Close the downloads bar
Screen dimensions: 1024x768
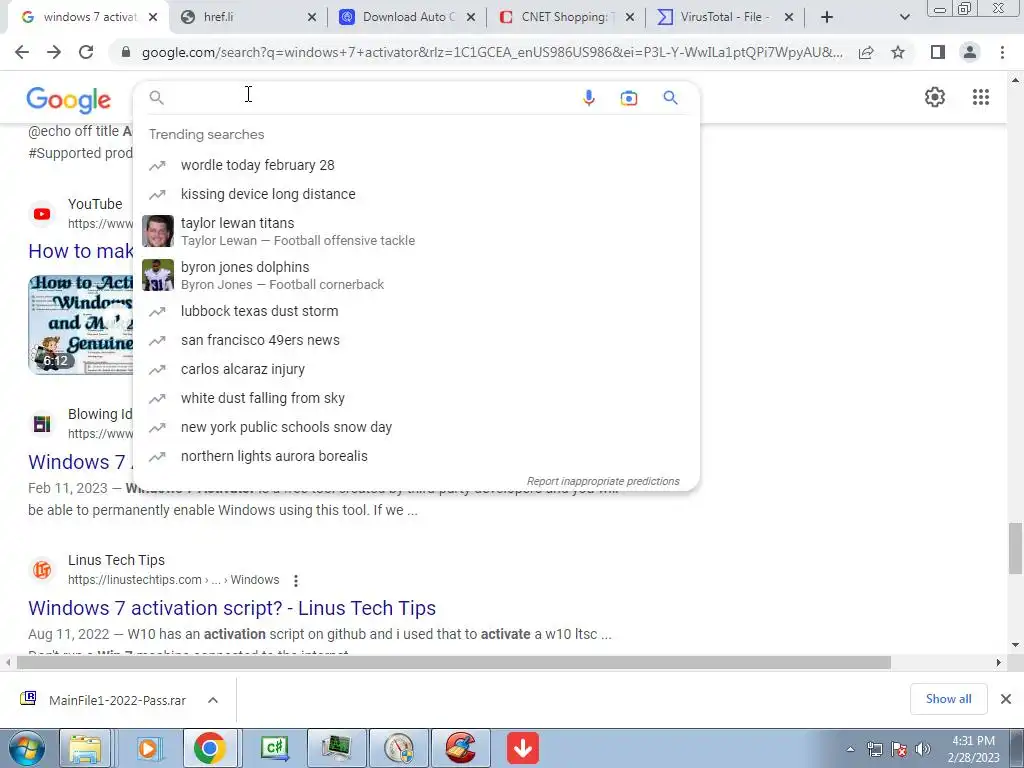coord(1006,699)
